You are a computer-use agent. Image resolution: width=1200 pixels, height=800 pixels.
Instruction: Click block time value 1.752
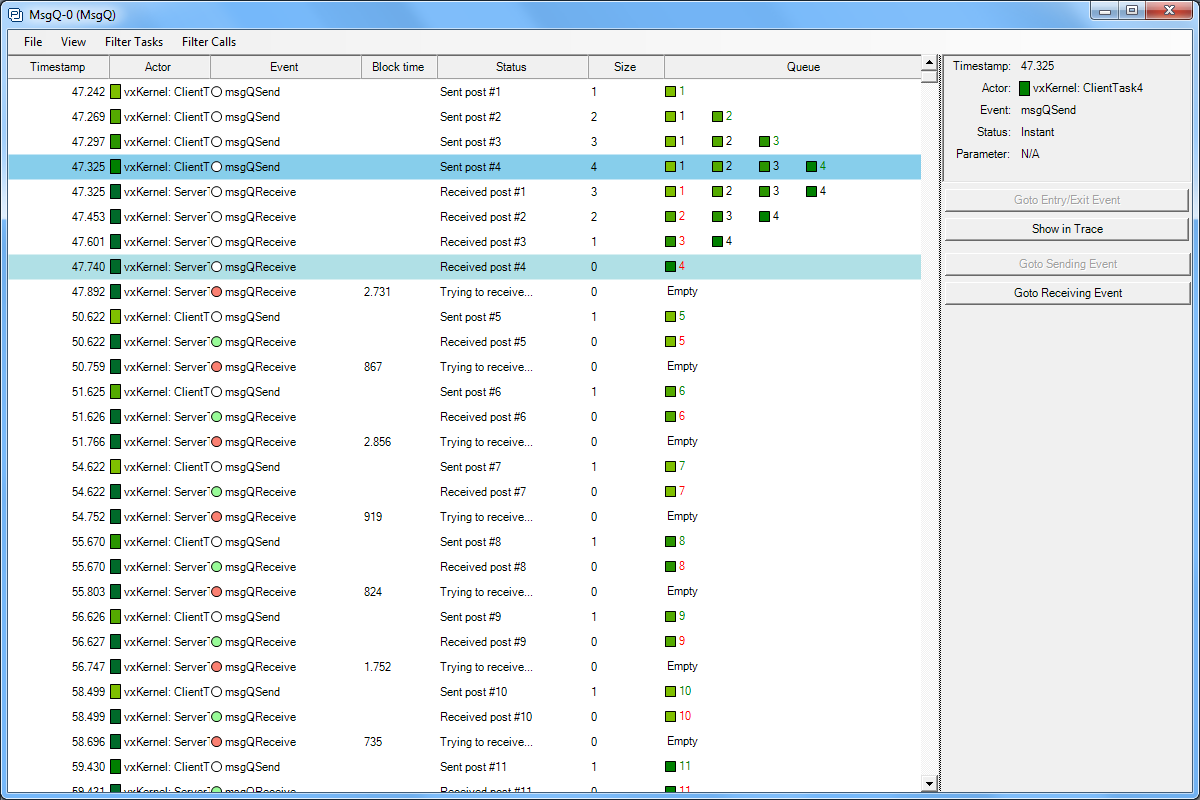(x=377, y=667)
